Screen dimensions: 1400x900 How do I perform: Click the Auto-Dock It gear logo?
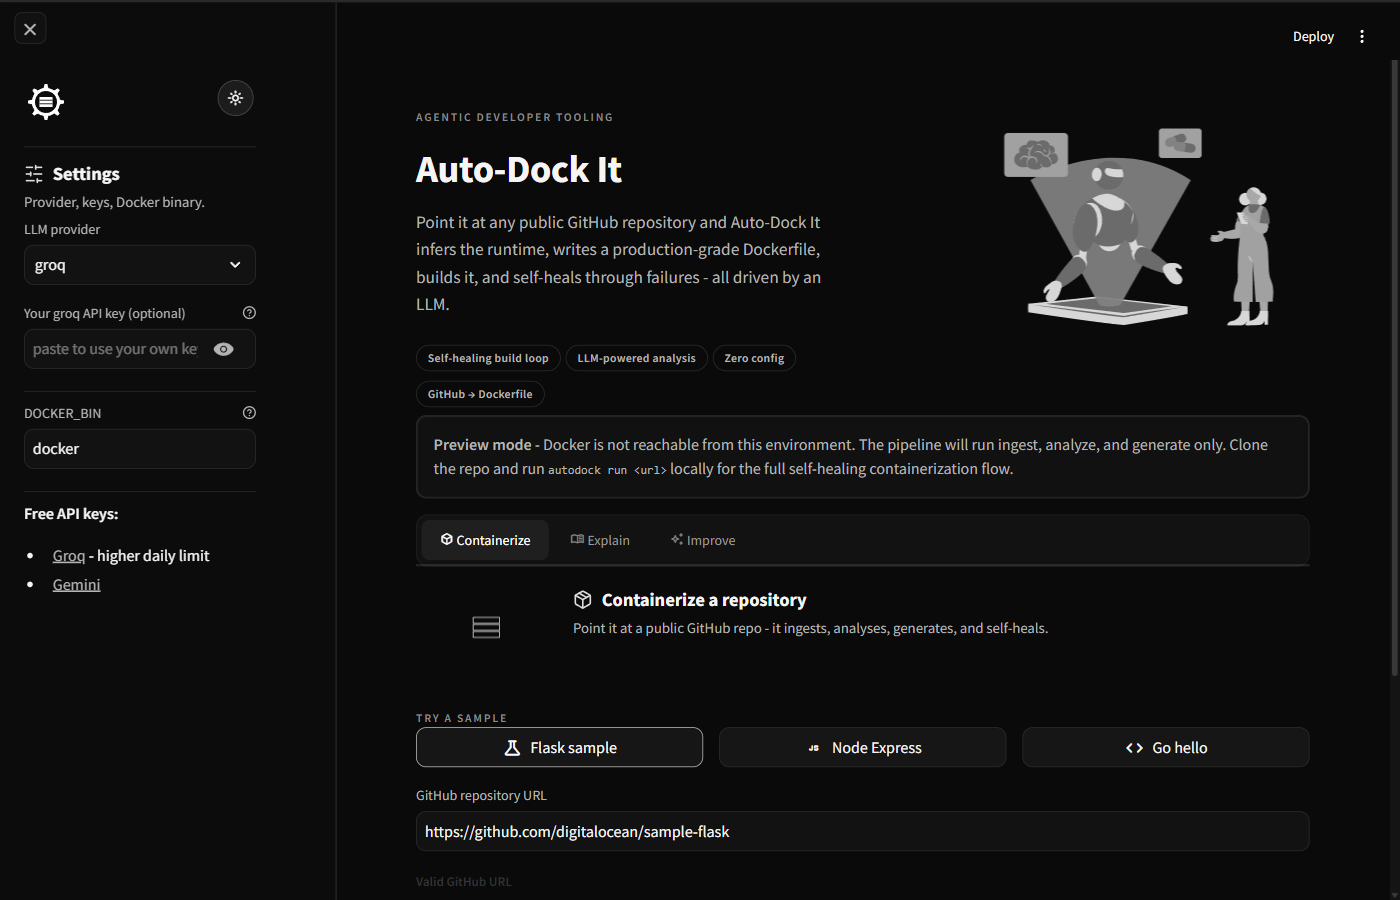46,101
